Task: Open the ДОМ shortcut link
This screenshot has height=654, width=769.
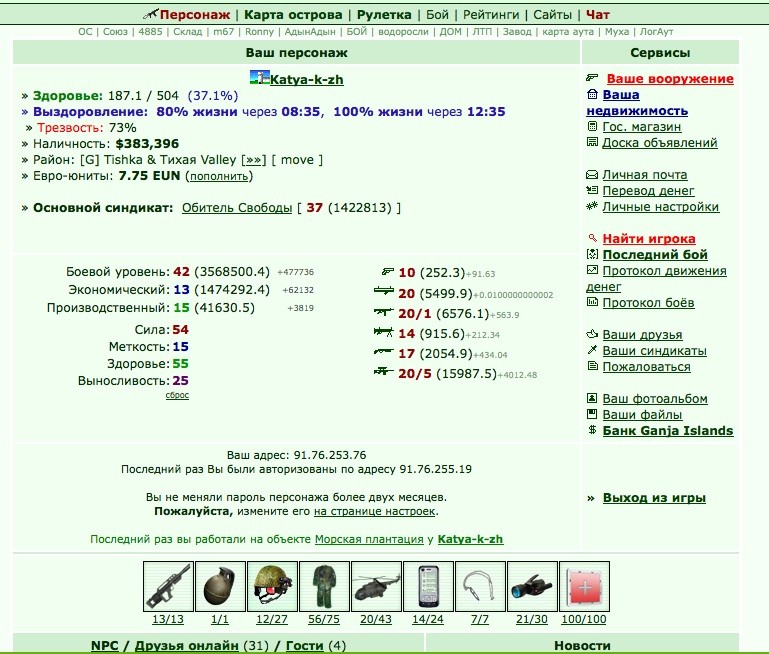Action: pyautogui.click(x=451, y=32)
